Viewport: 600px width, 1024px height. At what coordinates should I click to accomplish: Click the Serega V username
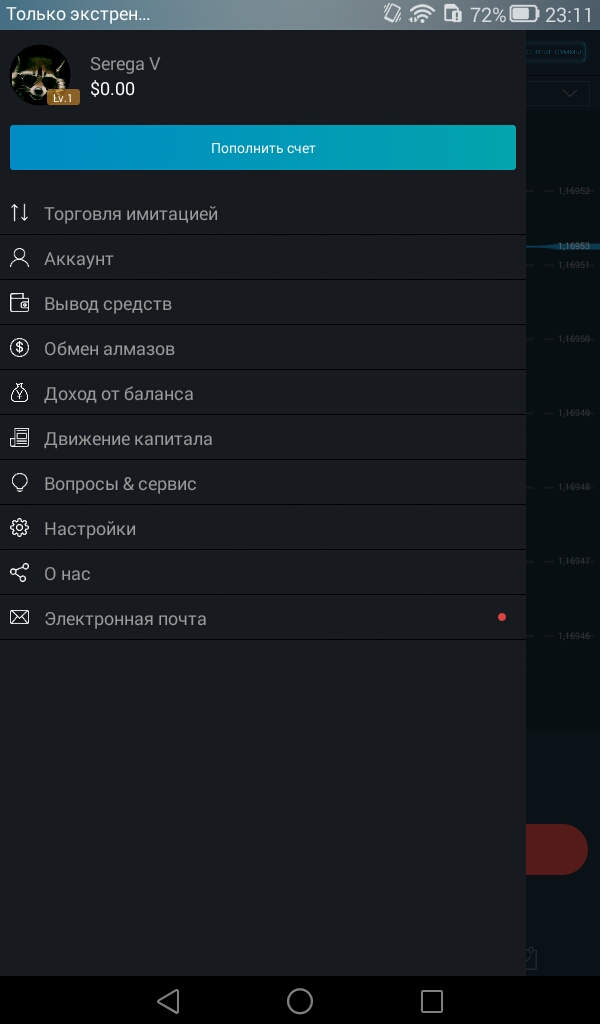[125, 64]
